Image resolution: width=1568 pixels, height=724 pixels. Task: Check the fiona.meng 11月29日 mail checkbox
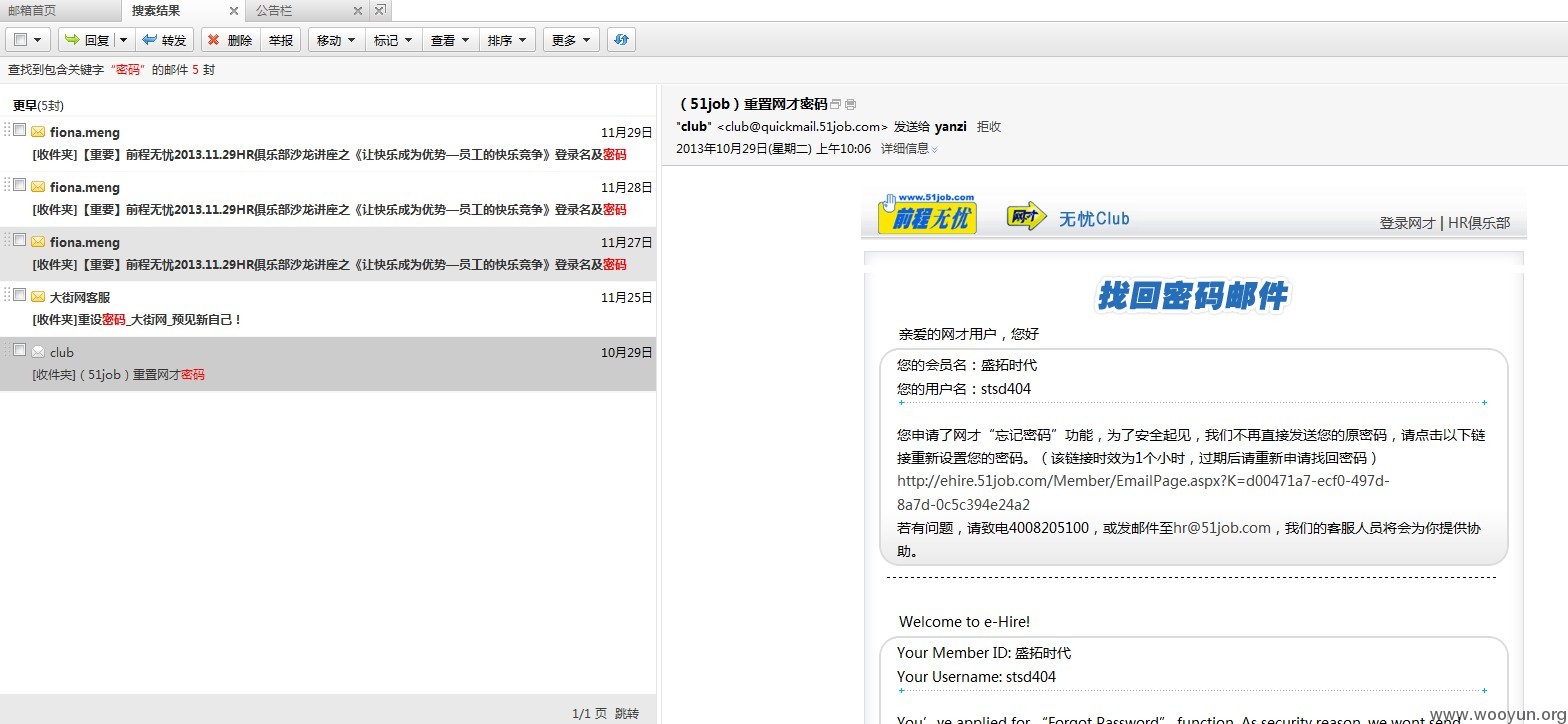click(19, 130)
